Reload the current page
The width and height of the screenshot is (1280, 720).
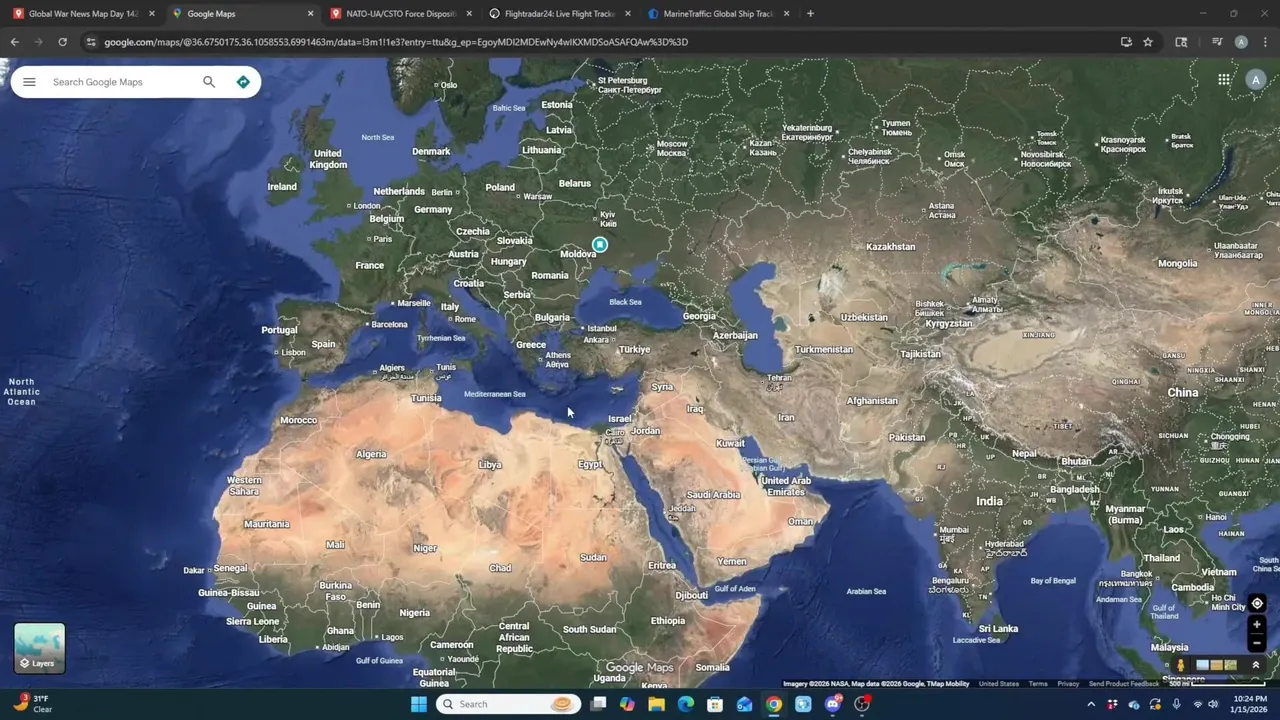point(62,42)
